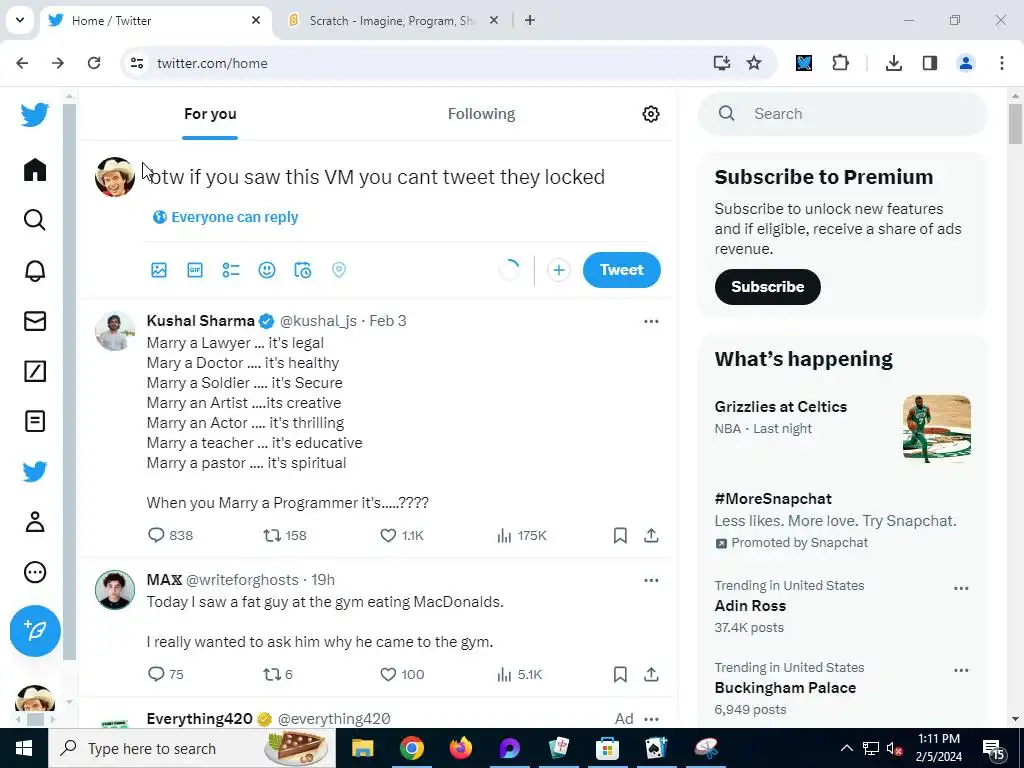Click the Grizzlies at Celtics thumbnail image
Screen dimensions: 1024x768
click(x=936, y=429)
